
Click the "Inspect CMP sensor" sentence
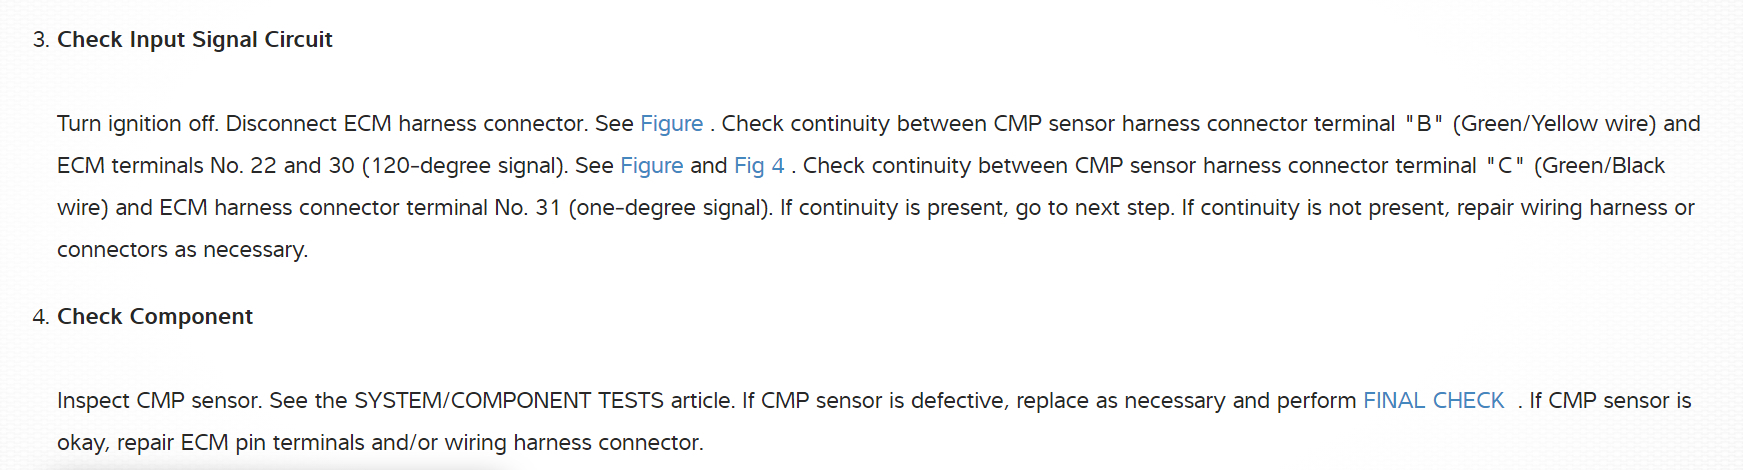pos(159,400)
